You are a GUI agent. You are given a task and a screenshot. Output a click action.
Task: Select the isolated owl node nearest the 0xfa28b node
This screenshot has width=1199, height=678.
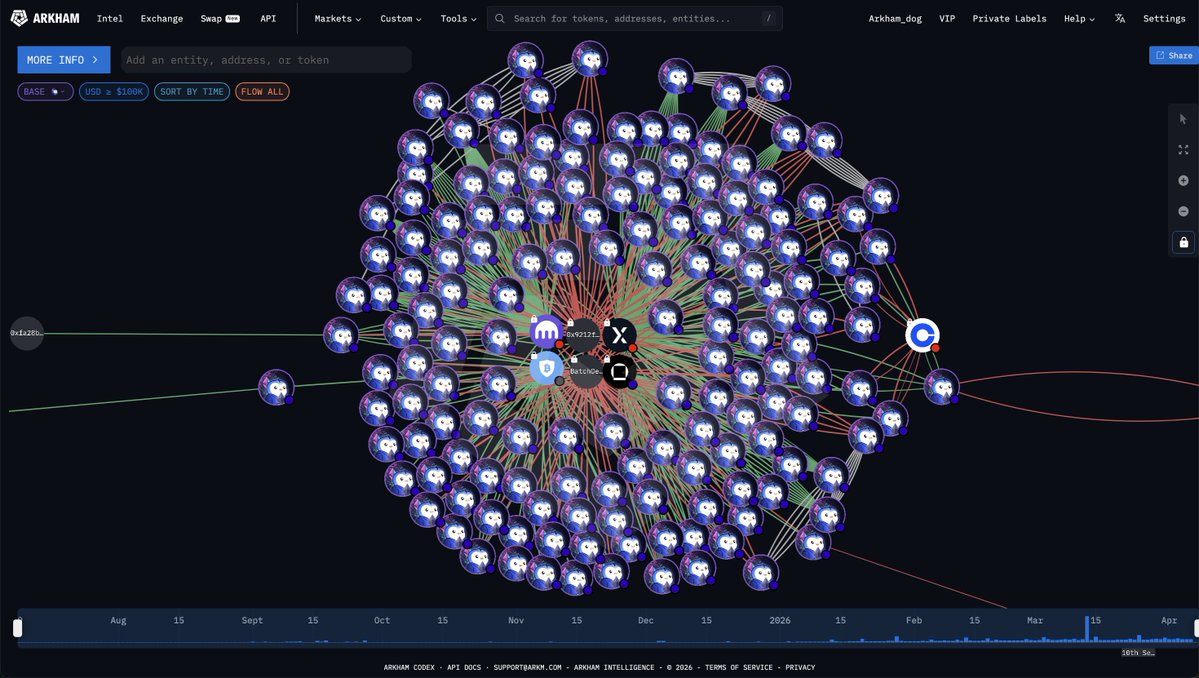pyautogui.click(x=276, y=387)
